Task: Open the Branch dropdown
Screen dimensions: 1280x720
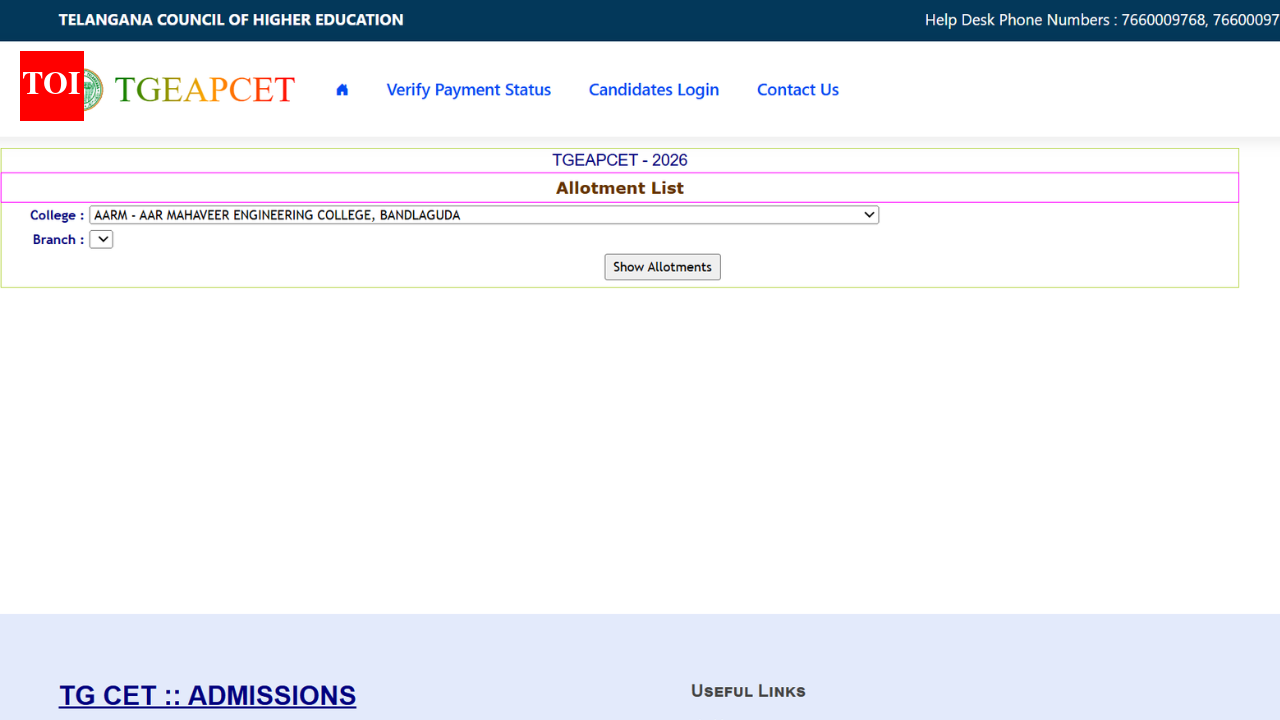Action: pyautogui.click(x=101, y=239)
